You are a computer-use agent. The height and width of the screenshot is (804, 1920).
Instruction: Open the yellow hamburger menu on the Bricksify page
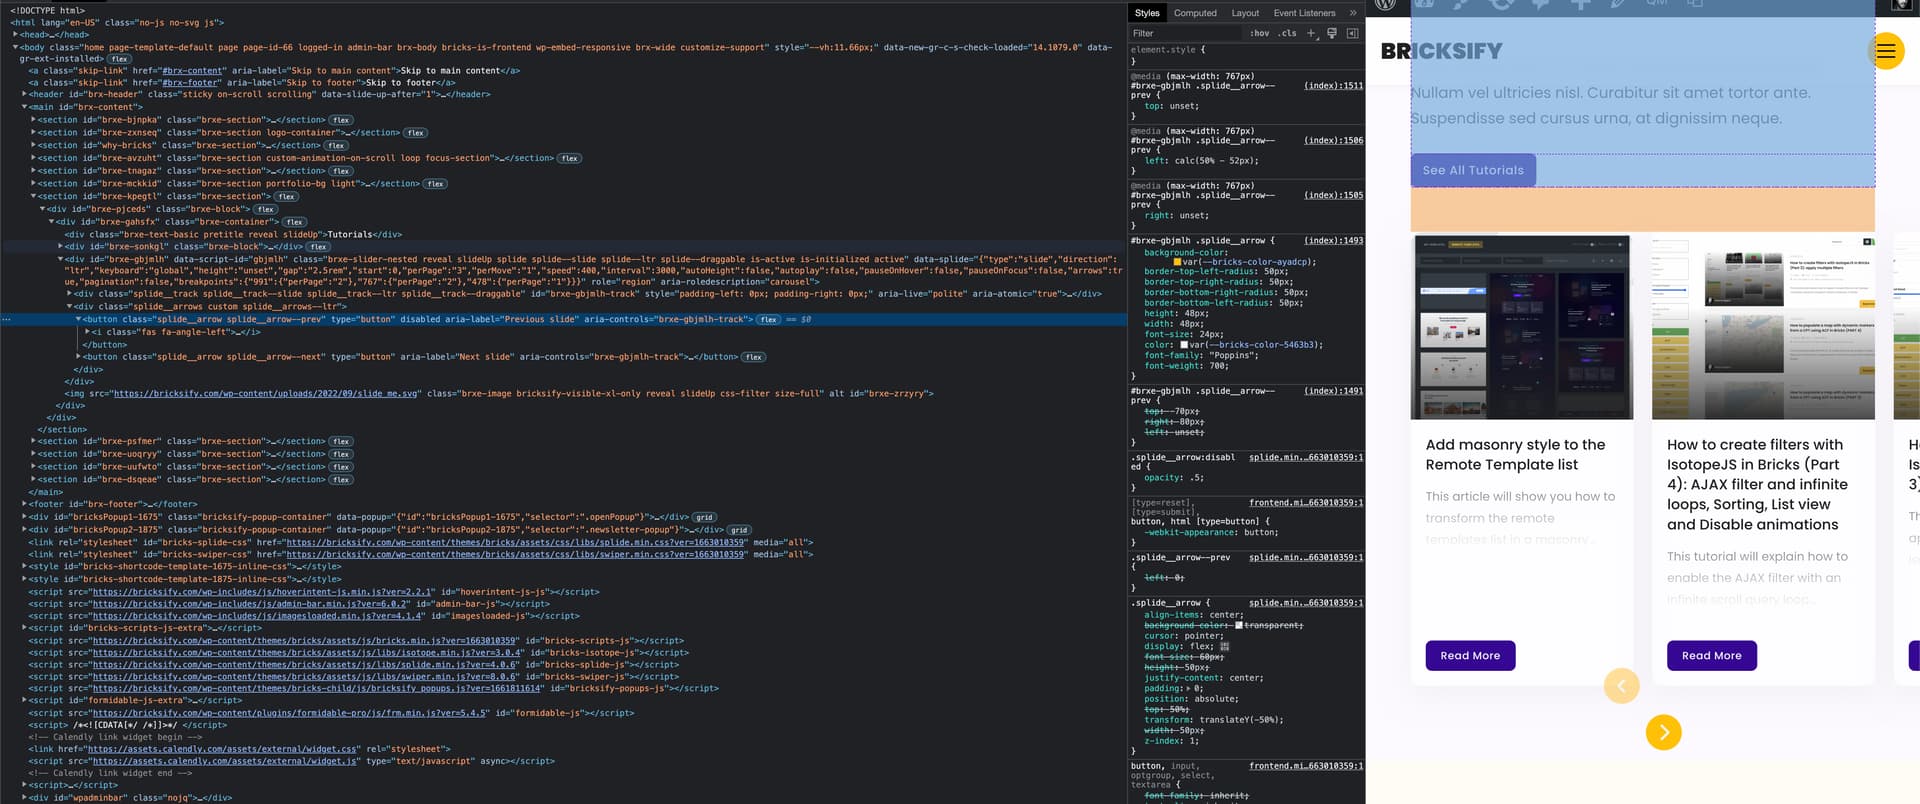point(1885,51)
